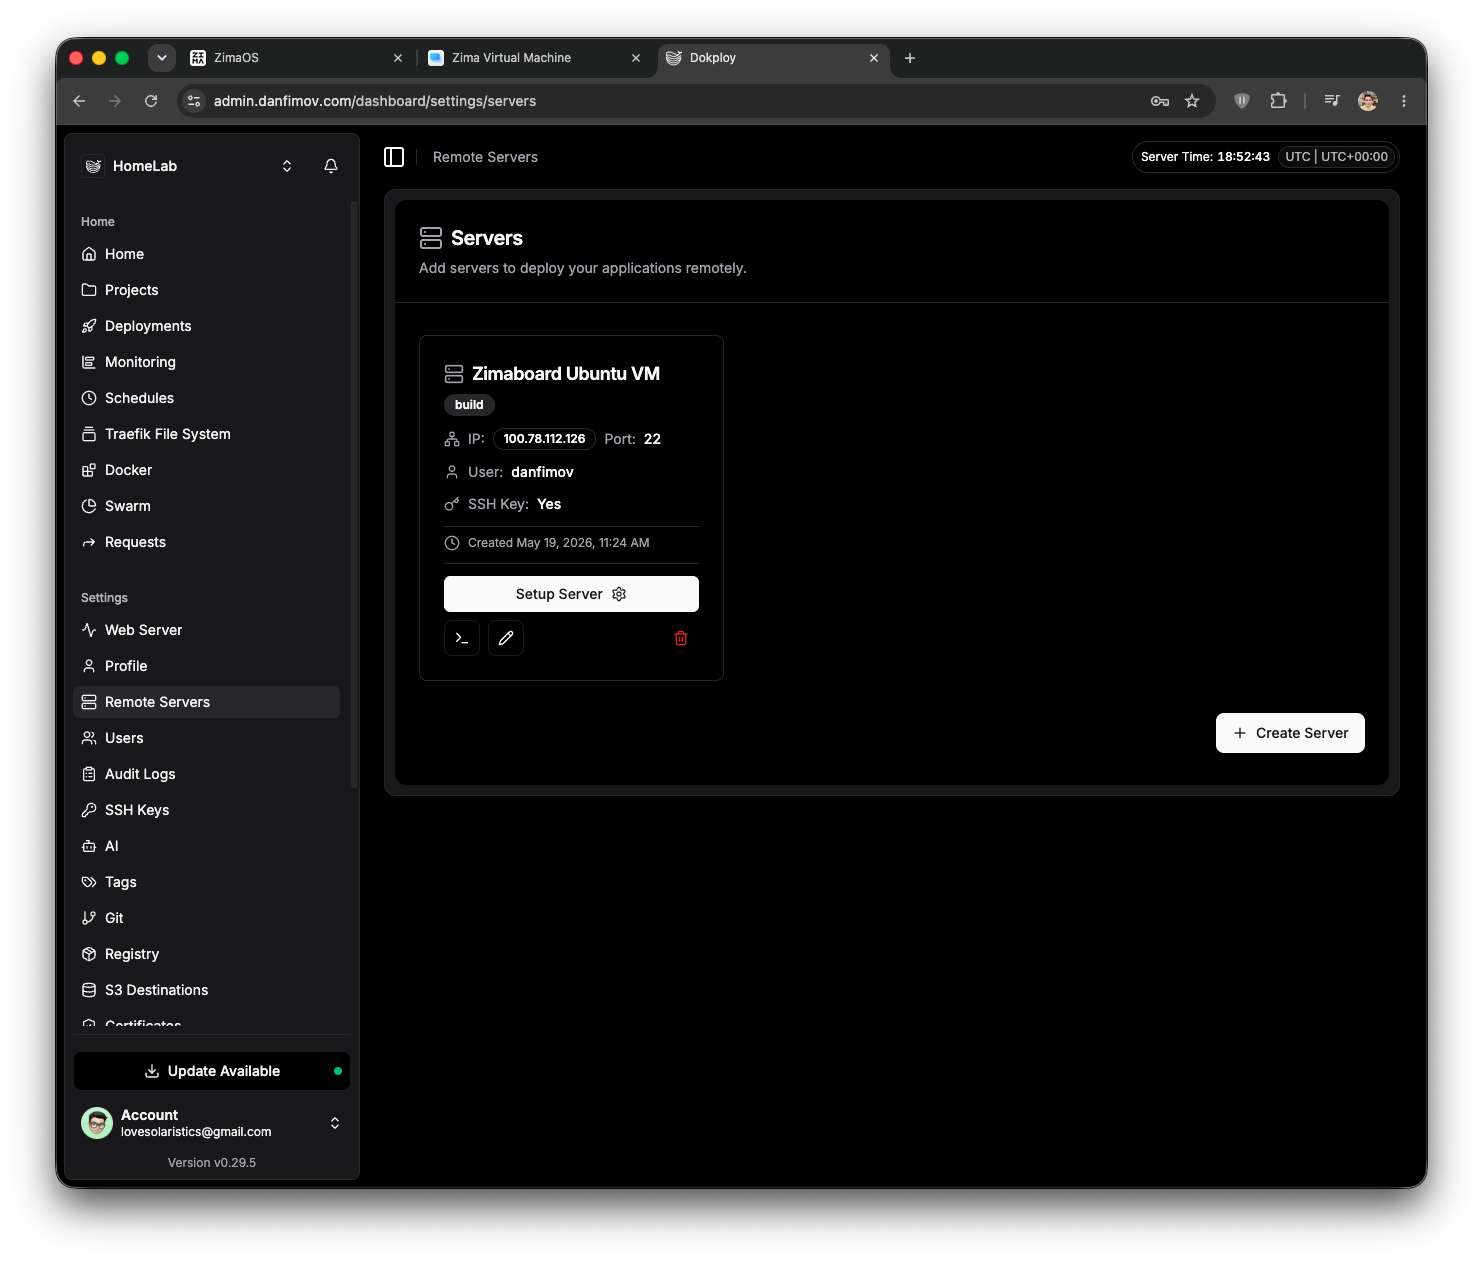
Task: Open the UTC timezone selector
Action: coord(1336,157)
